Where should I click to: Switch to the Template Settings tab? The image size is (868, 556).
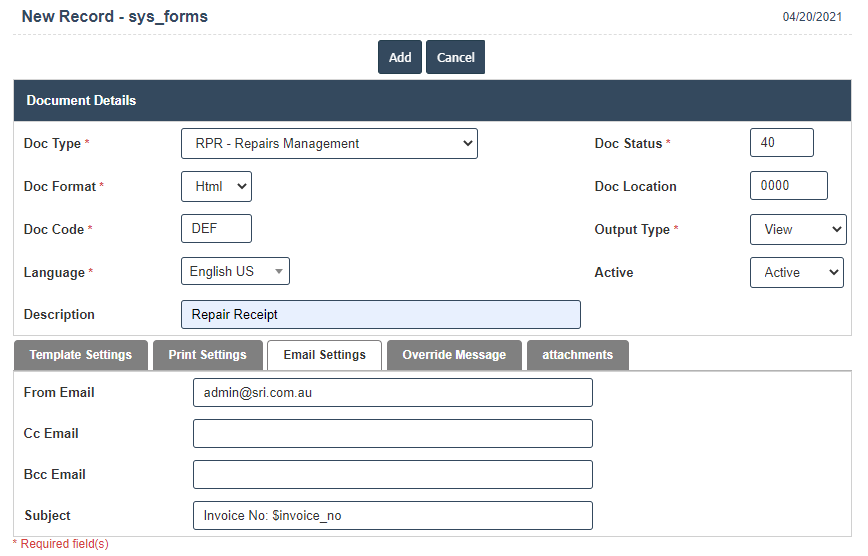pos(80,355)
